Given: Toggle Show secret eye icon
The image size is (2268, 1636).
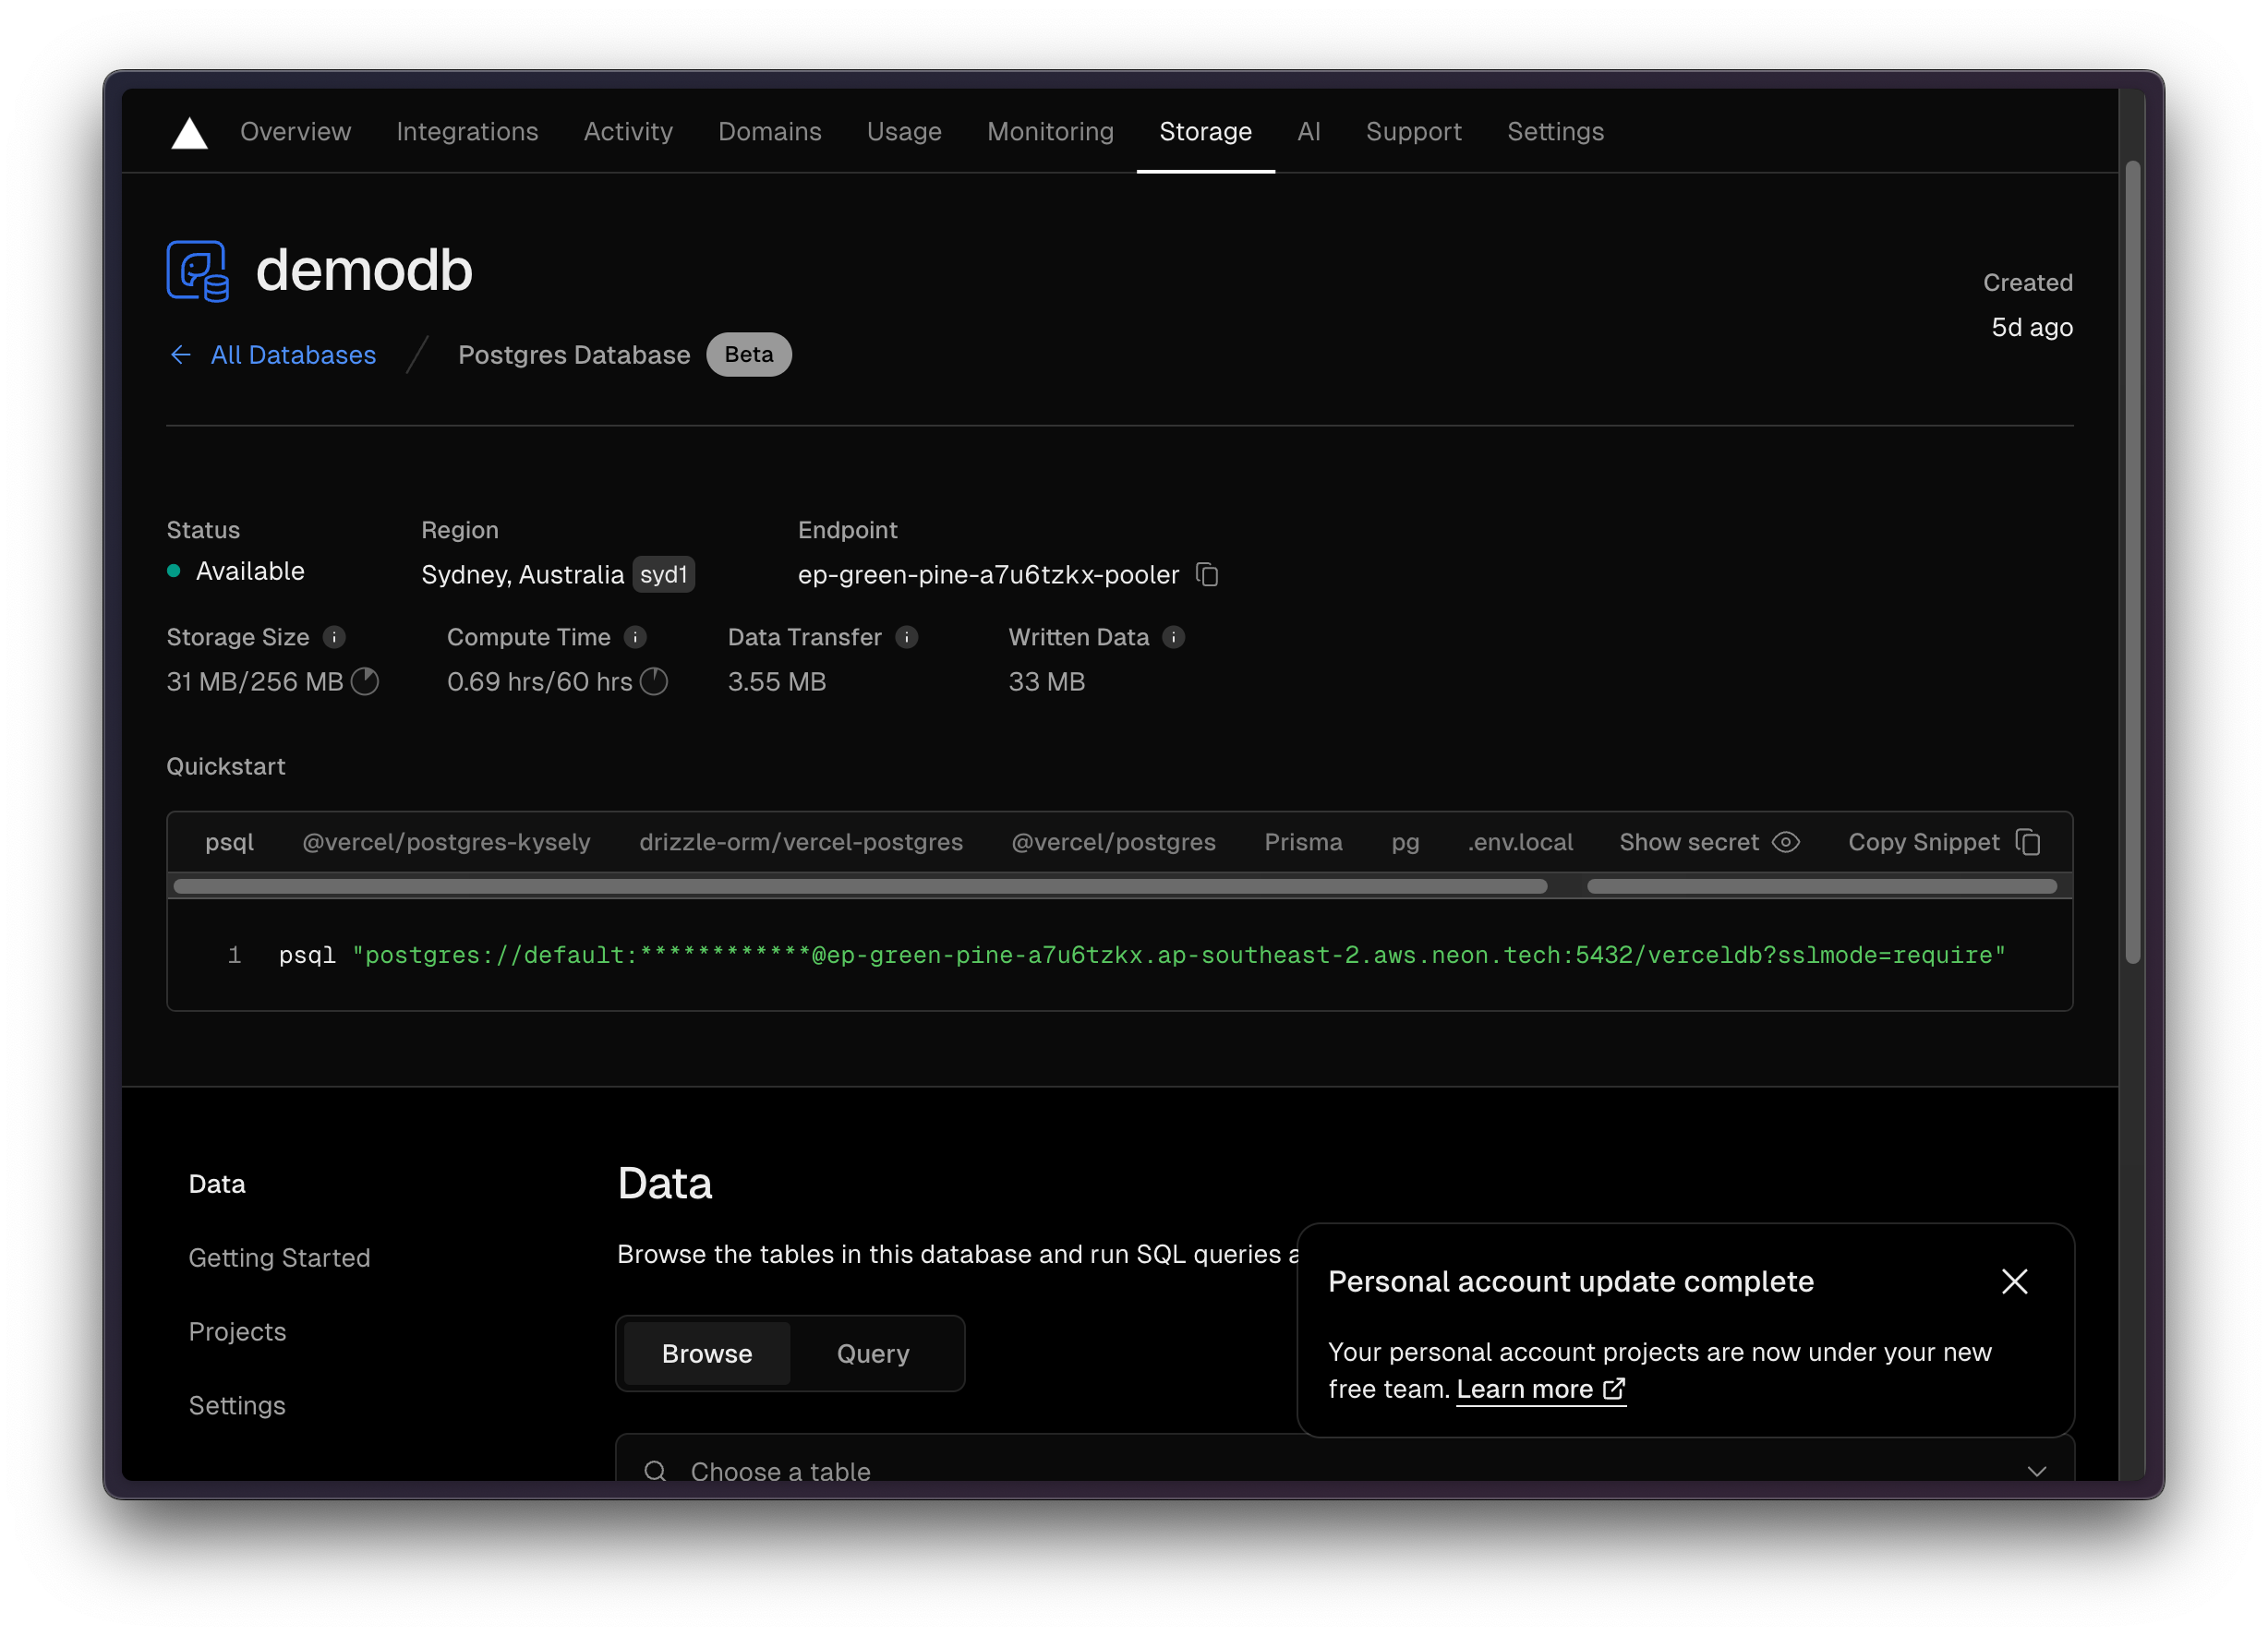Looking at the screenshot, I should (1786, 842).
